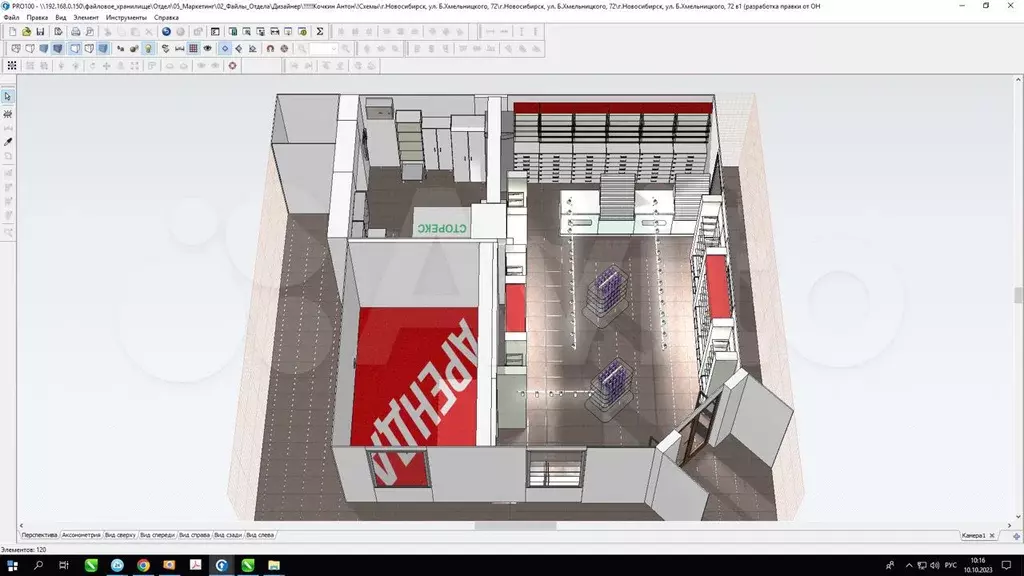Viewport: 1024px width, 576px height.
Task: Enable the highlighted shaded blue view mode icon
Action: 57,48
